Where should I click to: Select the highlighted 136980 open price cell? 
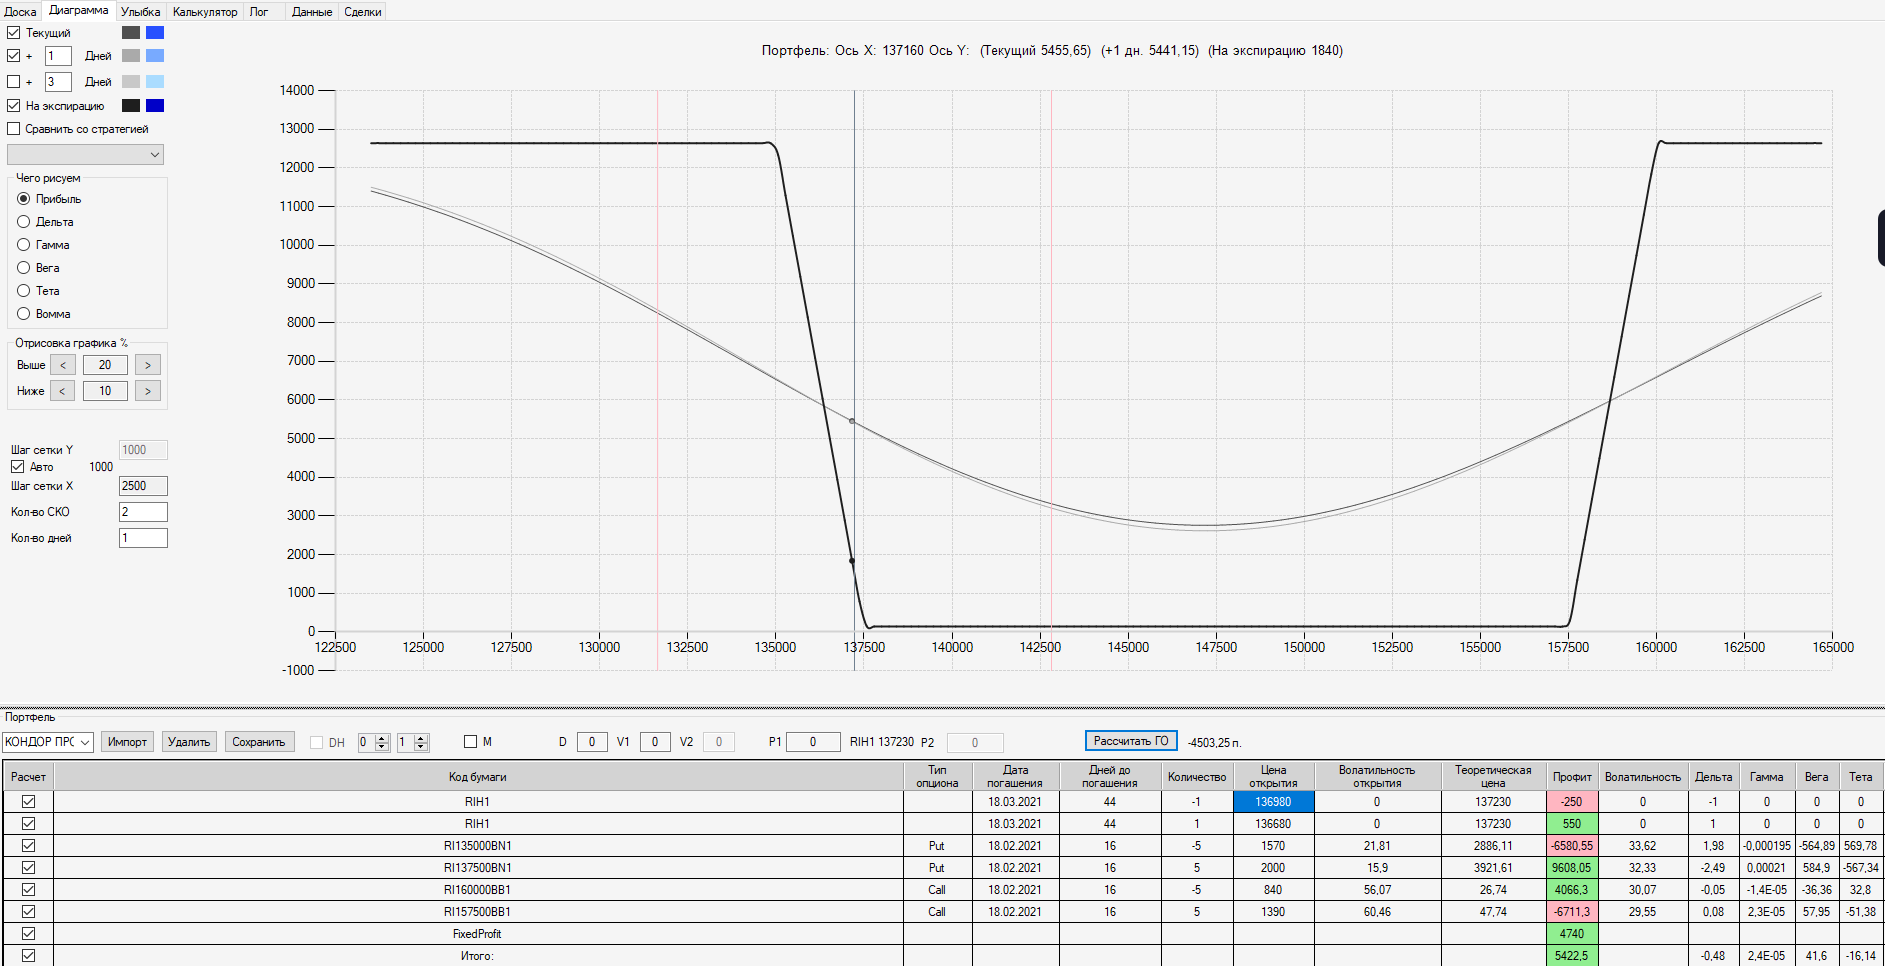click(1273, 802)
